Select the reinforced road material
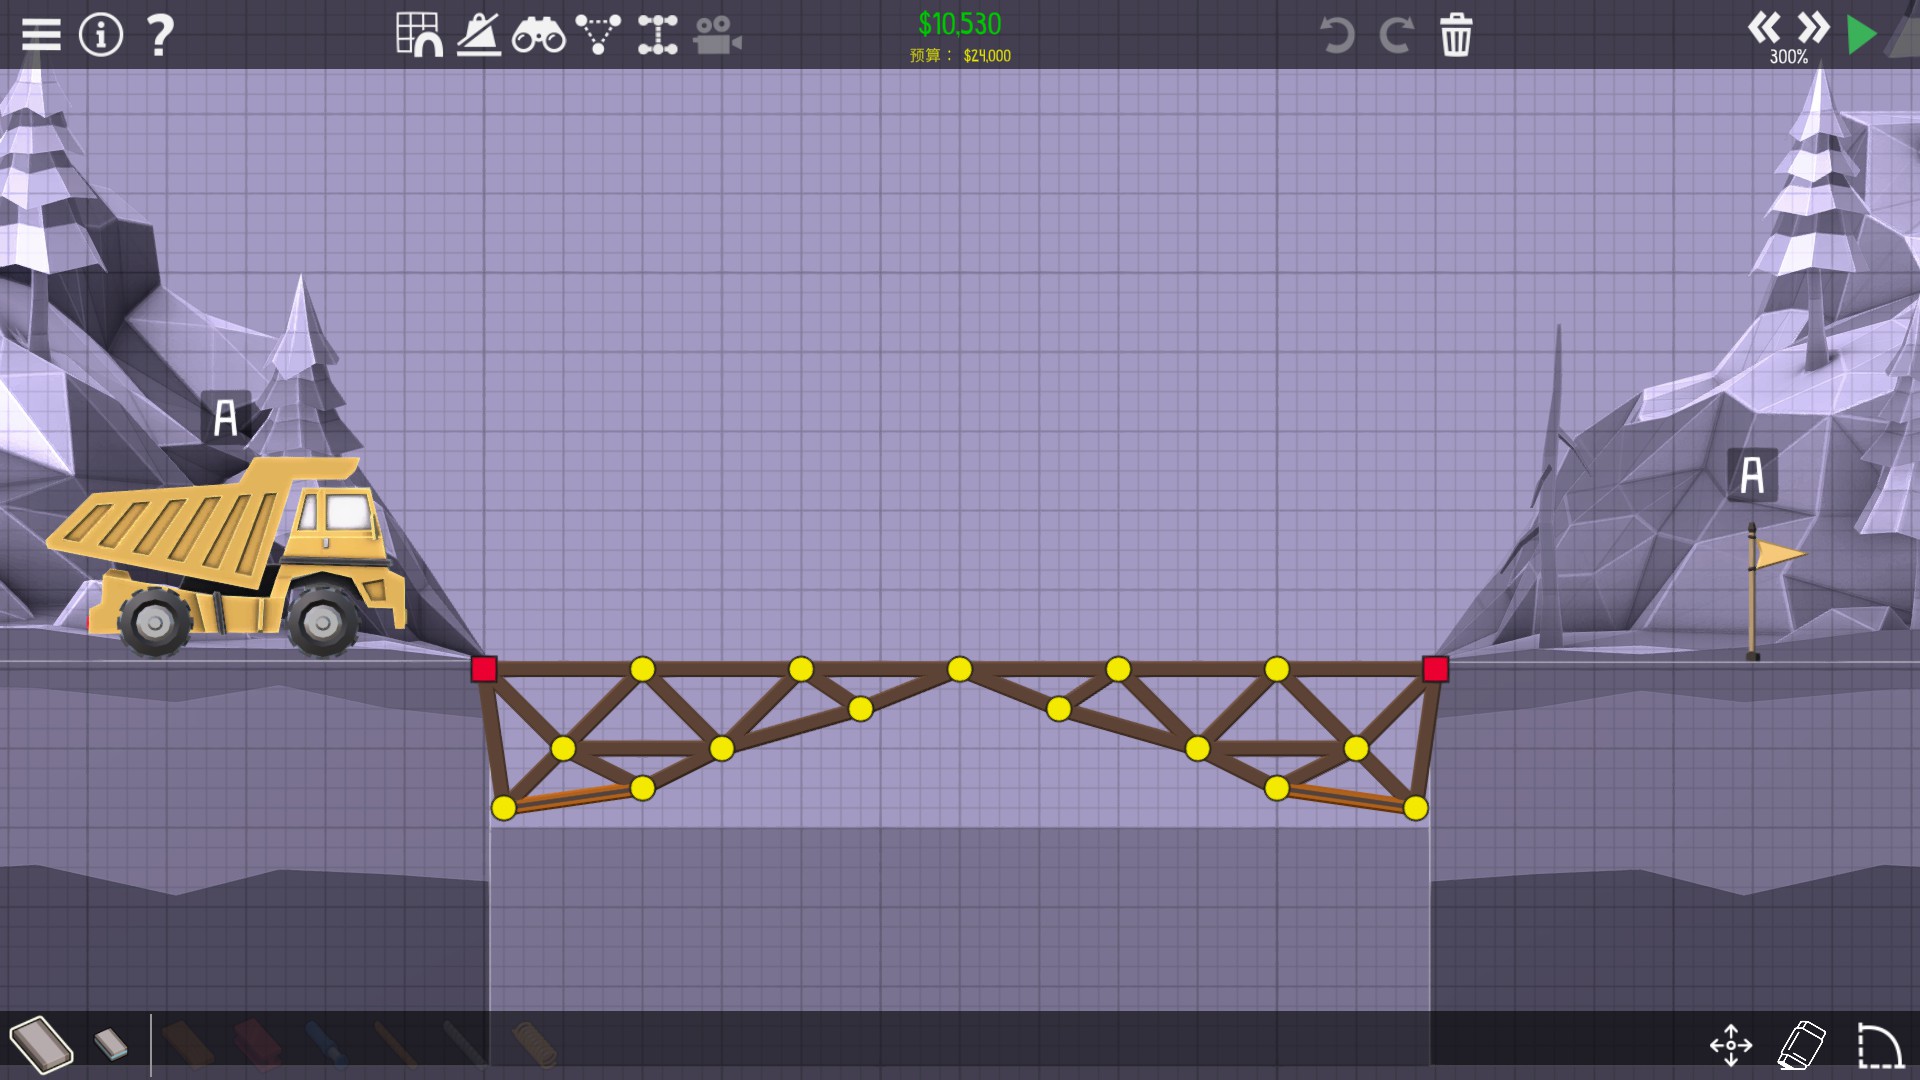 [257, 1044]
